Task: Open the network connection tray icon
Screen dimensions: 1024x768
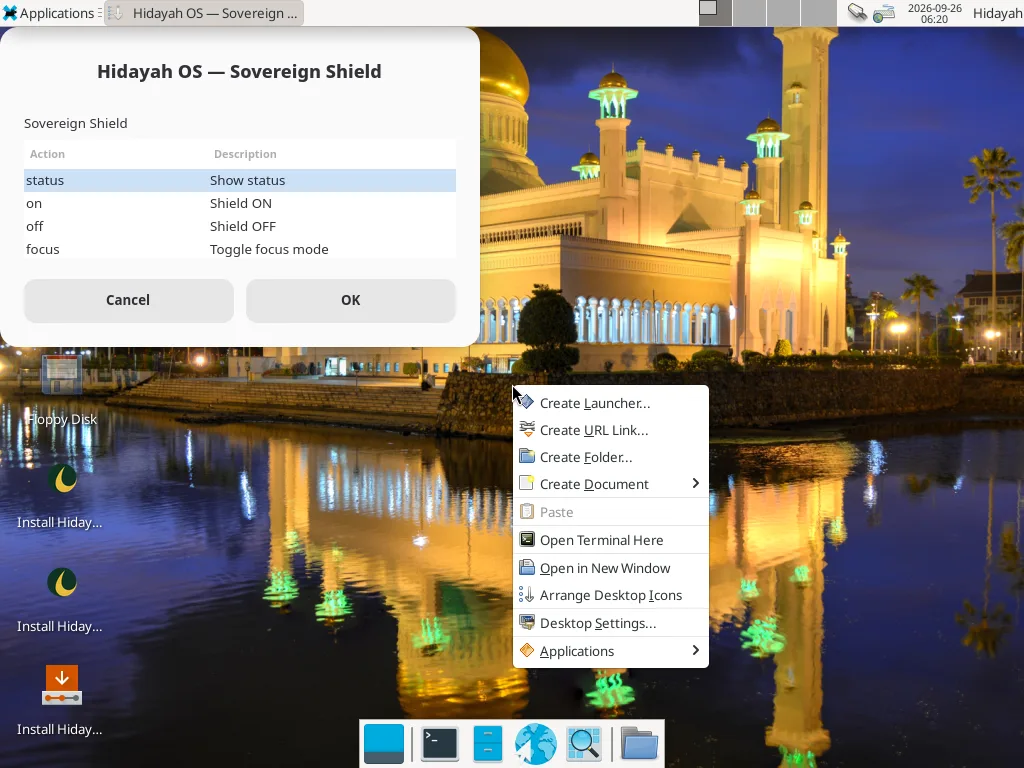Action: click(884, 13)
